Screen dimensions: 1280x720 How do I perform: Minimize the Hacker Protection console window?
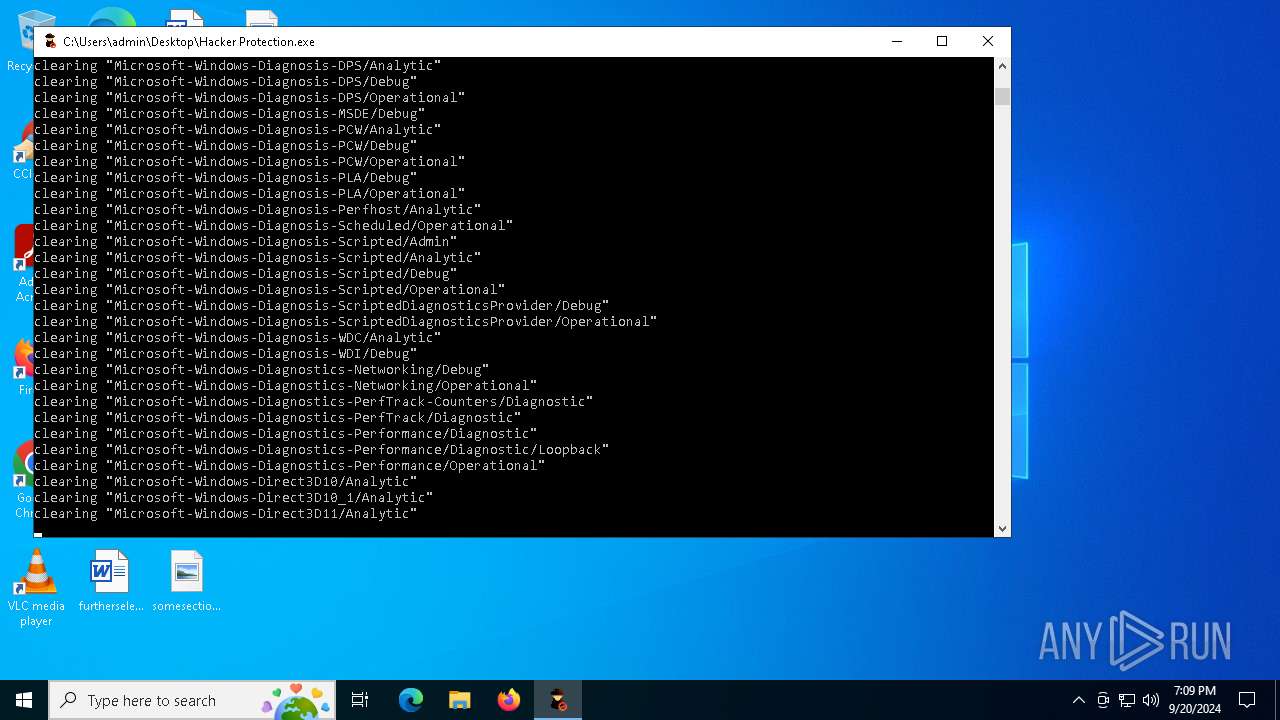896,41
